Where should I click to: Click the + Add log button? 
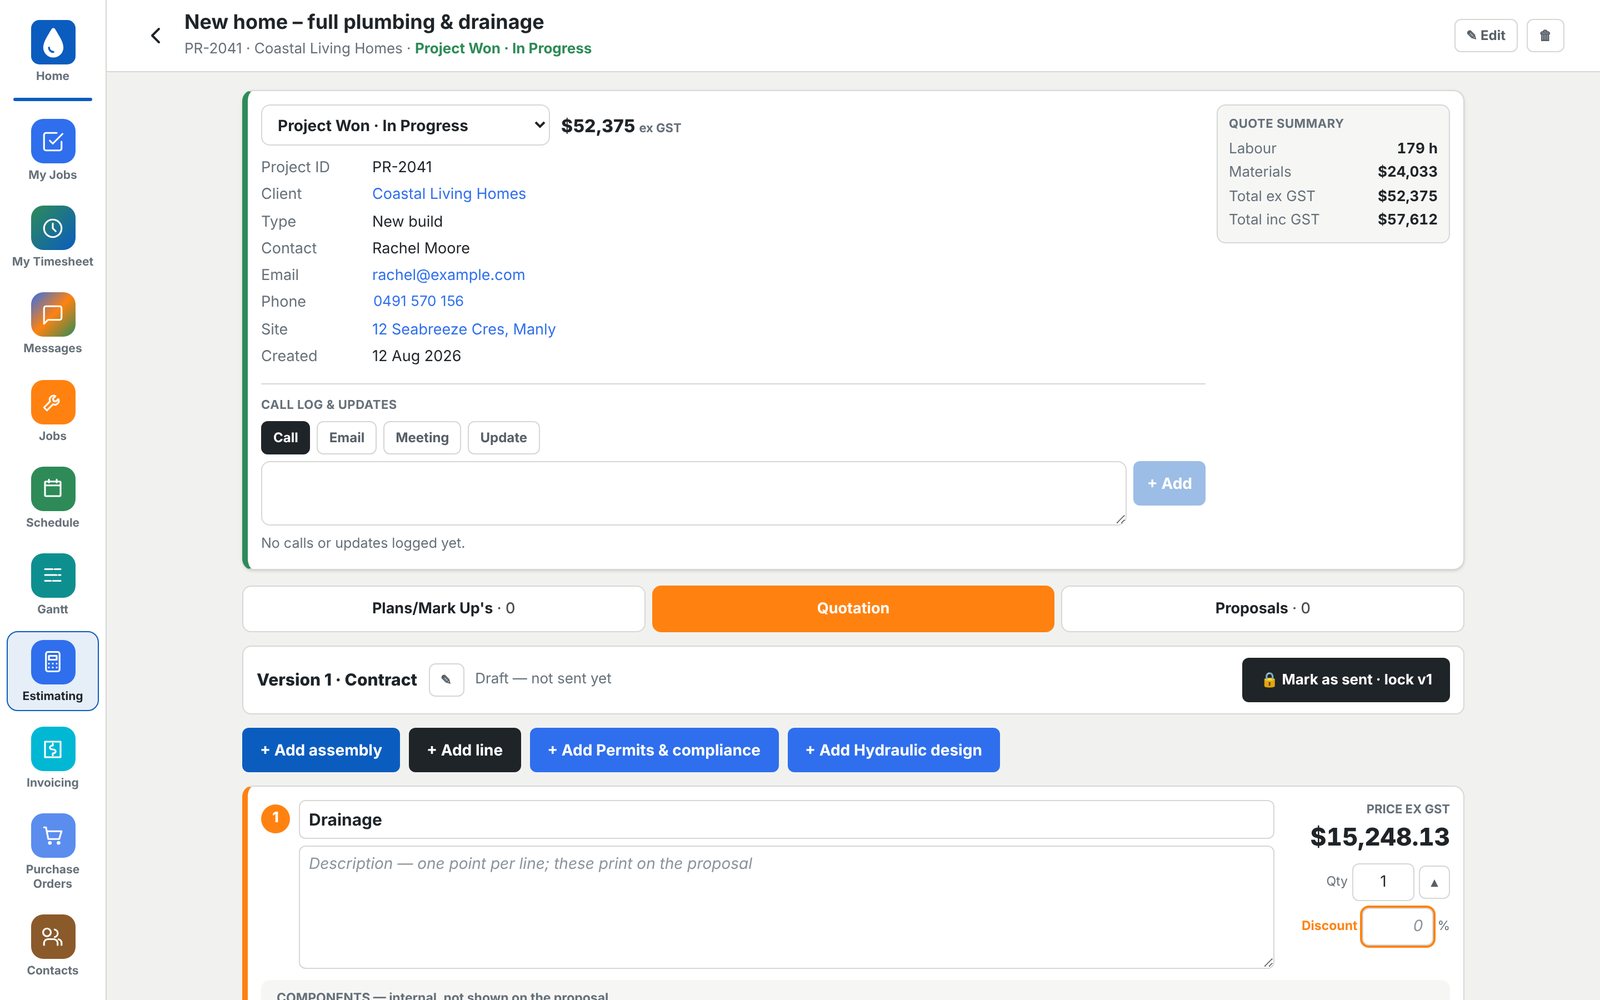(x=1169, y=483)
